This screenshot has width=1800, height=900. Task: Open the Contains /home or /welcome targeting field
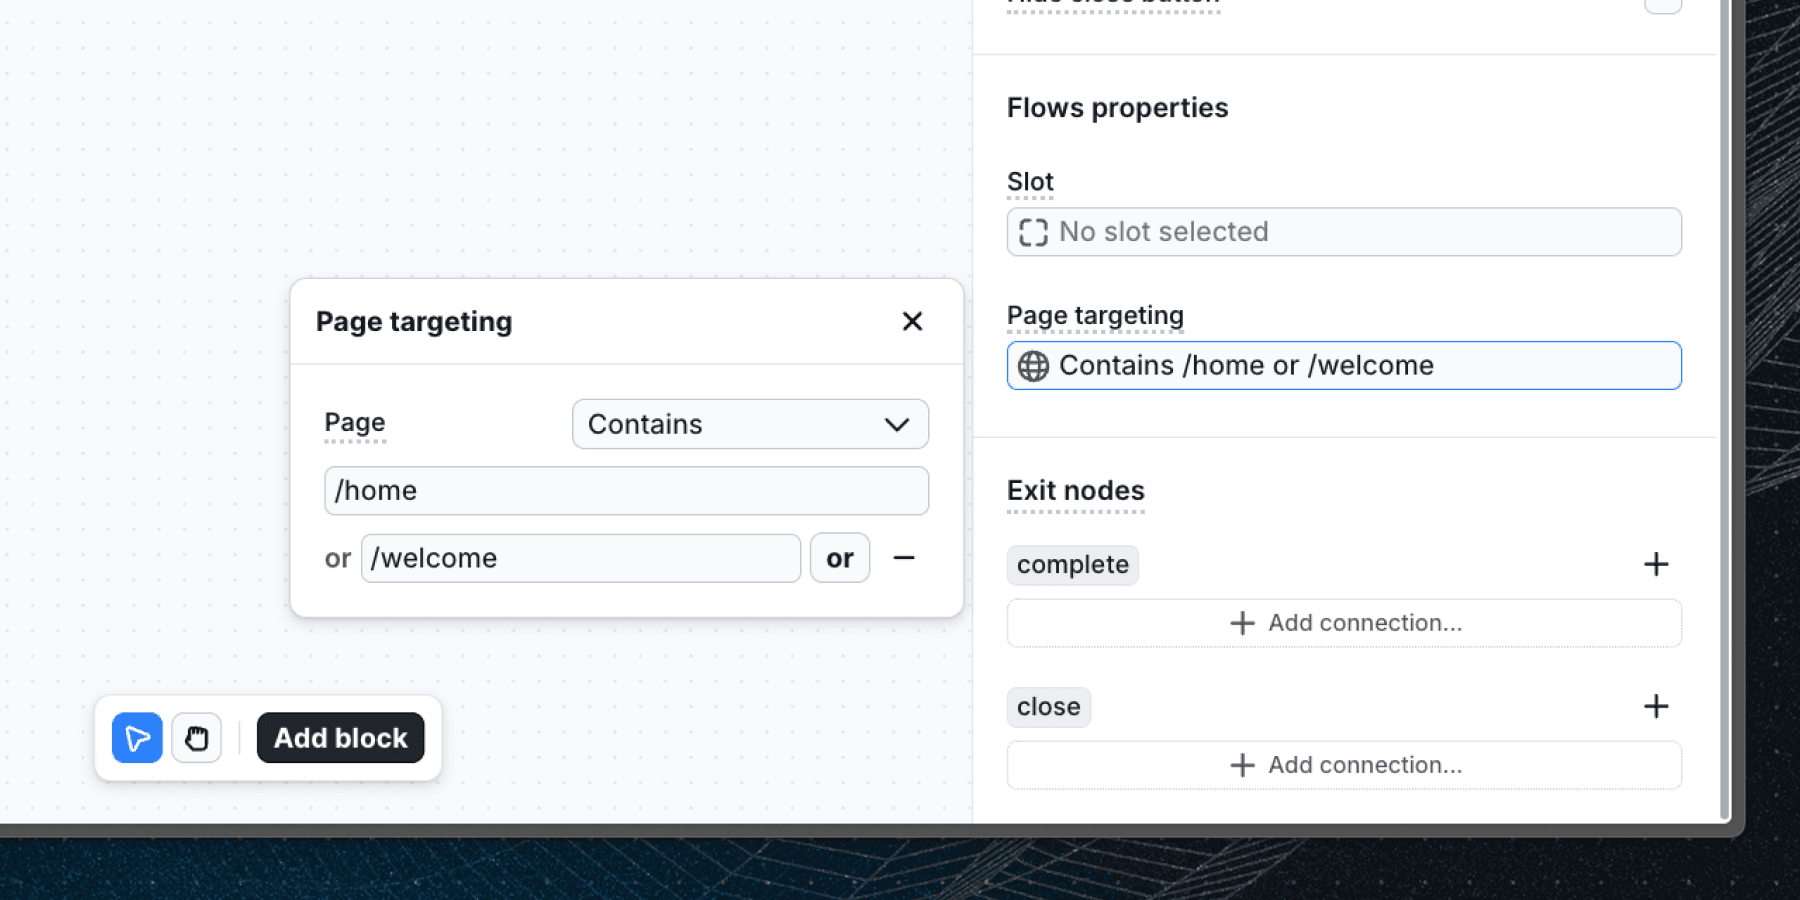(1344, 366)
